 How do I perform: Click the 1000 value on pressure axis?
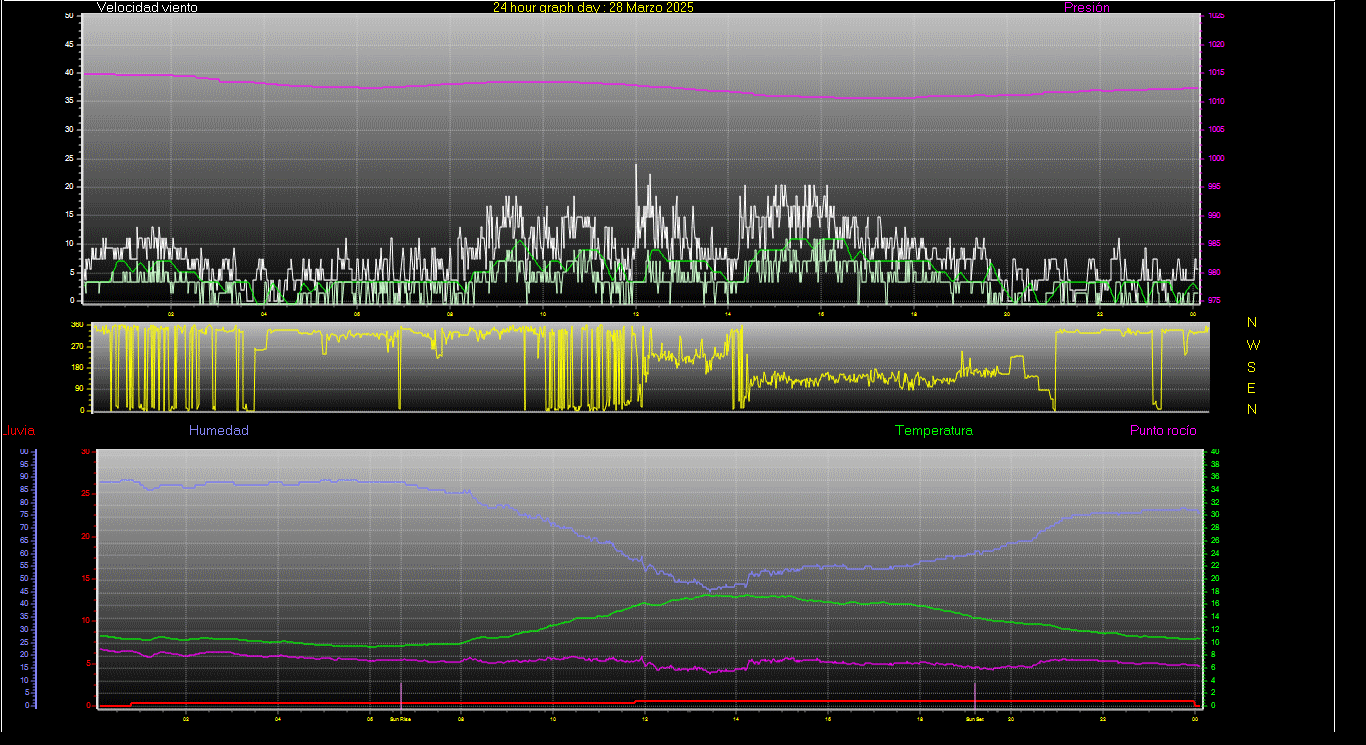pyautogui.click(x=1215, y=158)
